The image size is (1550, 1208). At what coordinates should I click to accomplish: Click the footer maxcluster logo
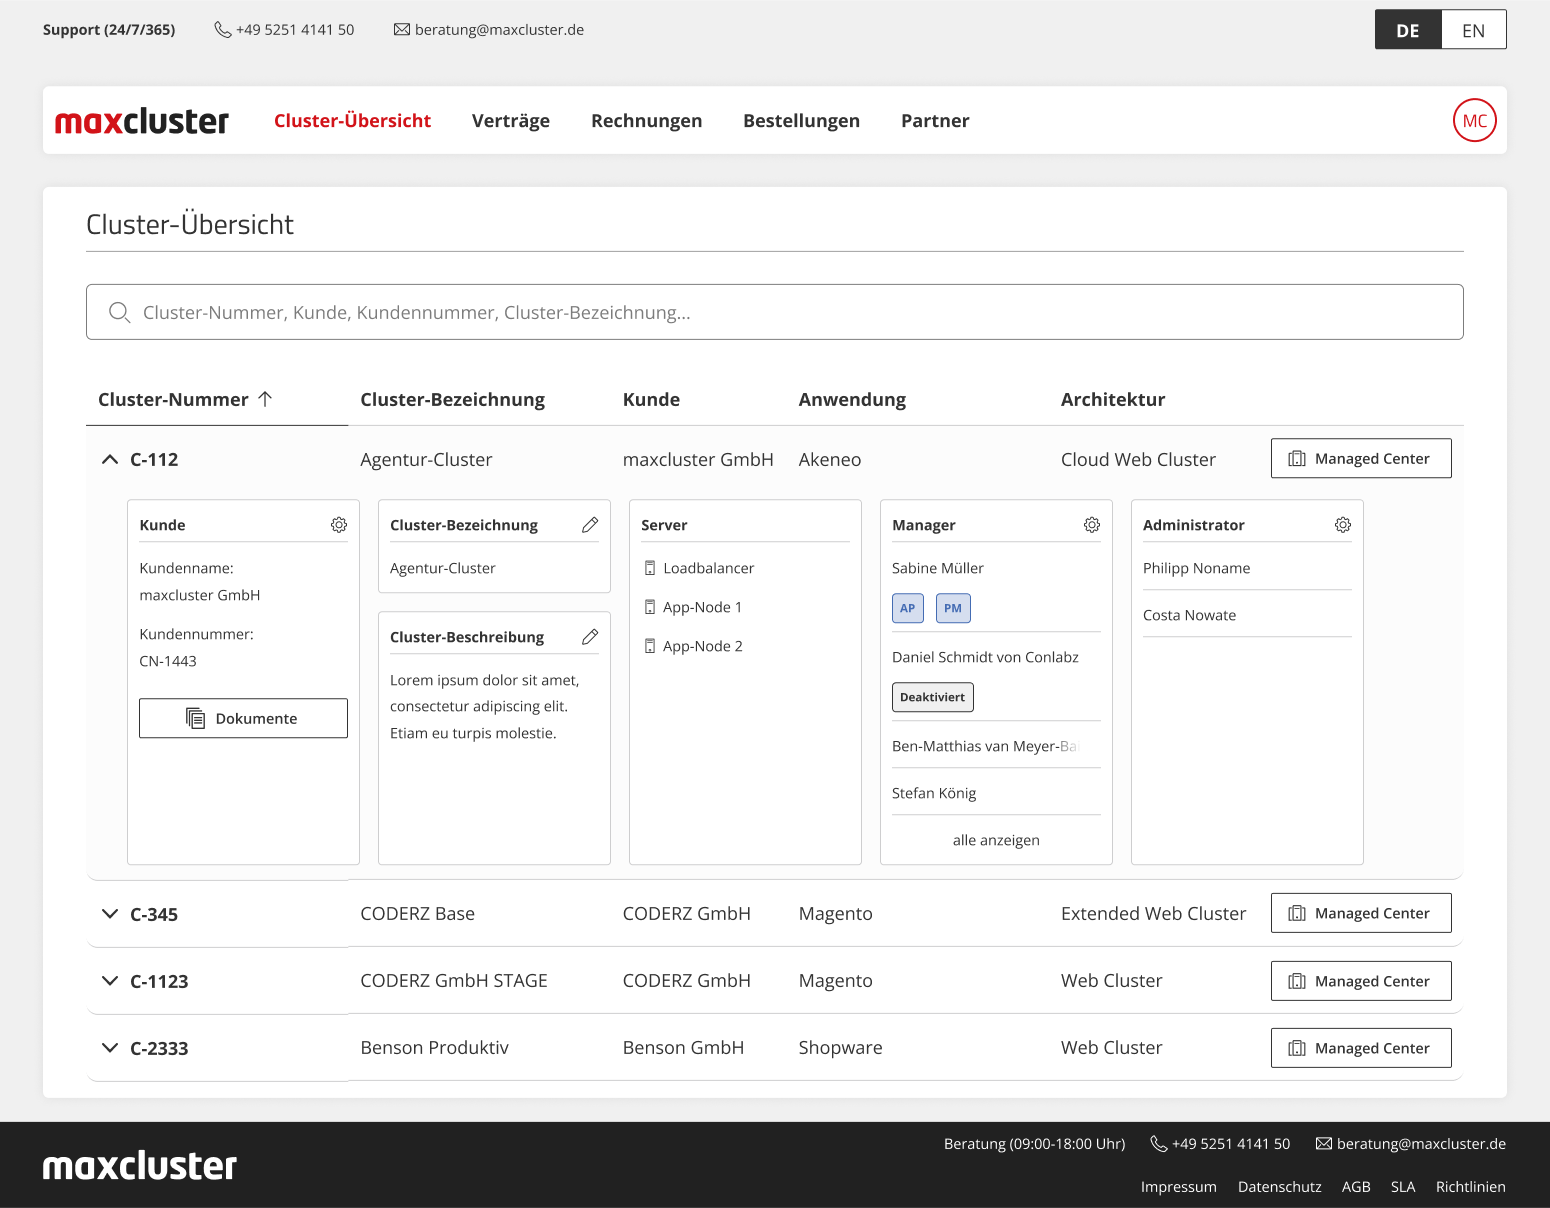point(140,1166)
